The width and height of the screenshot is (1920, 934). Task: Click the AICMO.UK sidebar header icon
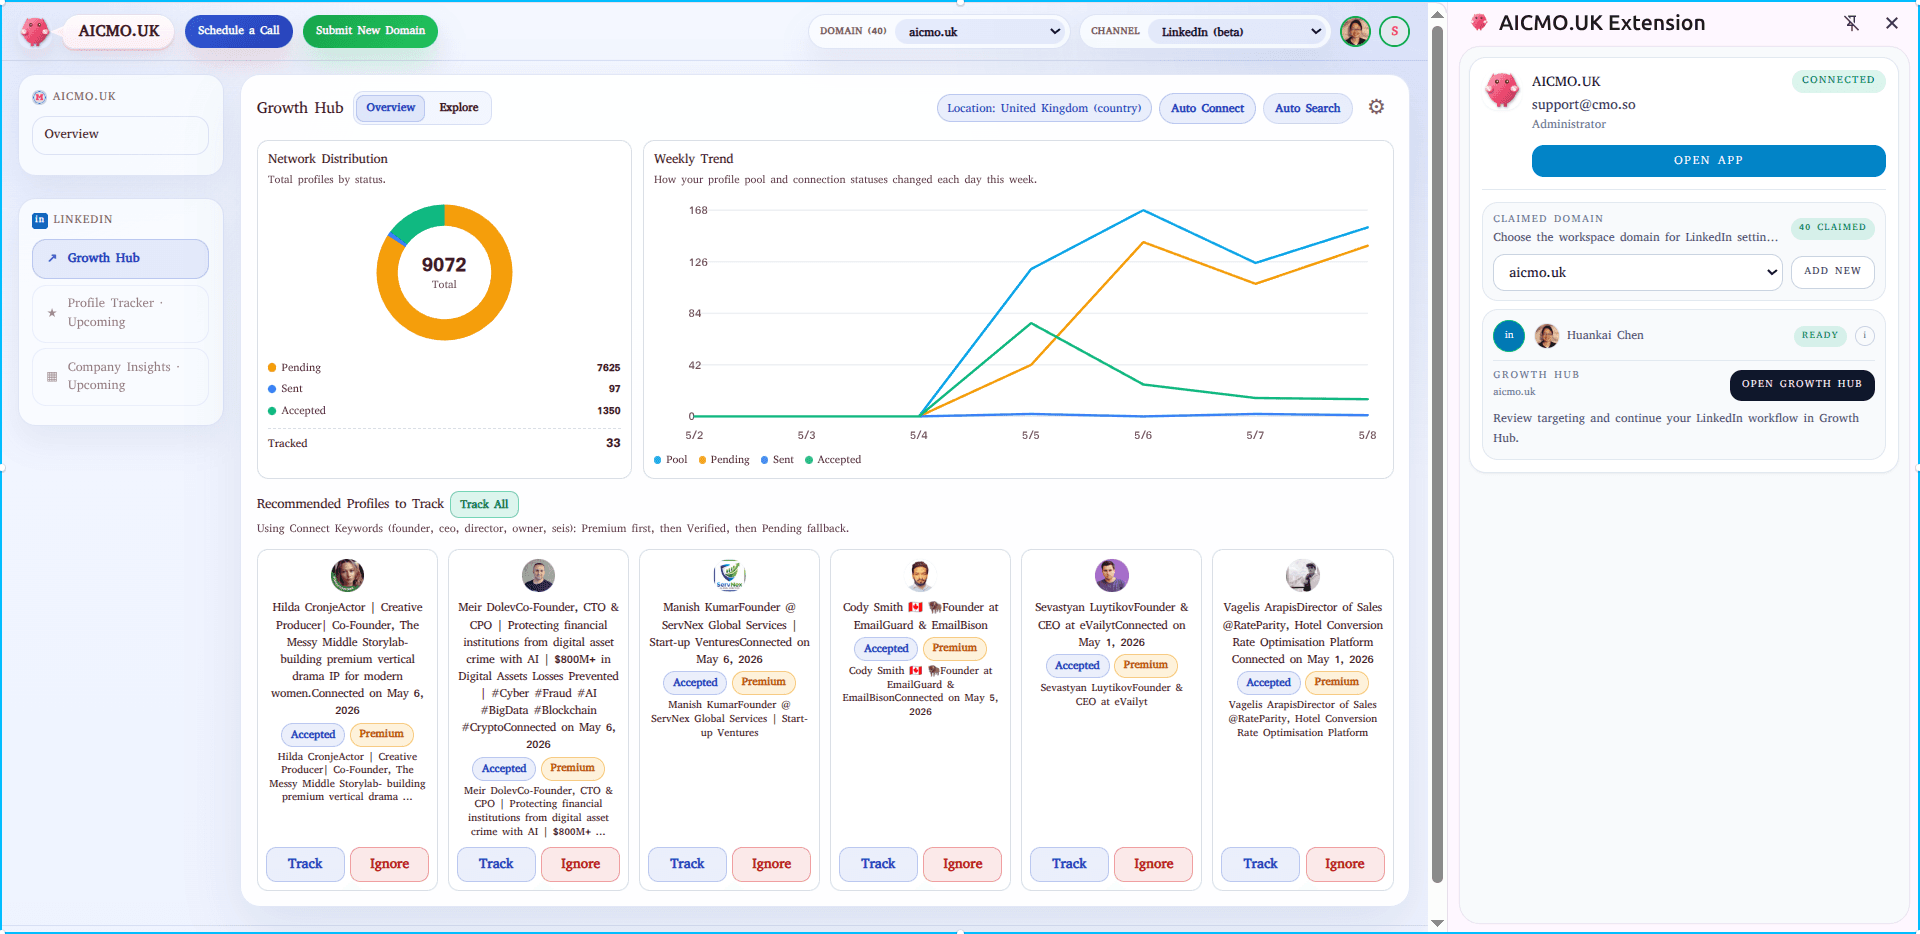click(40, 97)
